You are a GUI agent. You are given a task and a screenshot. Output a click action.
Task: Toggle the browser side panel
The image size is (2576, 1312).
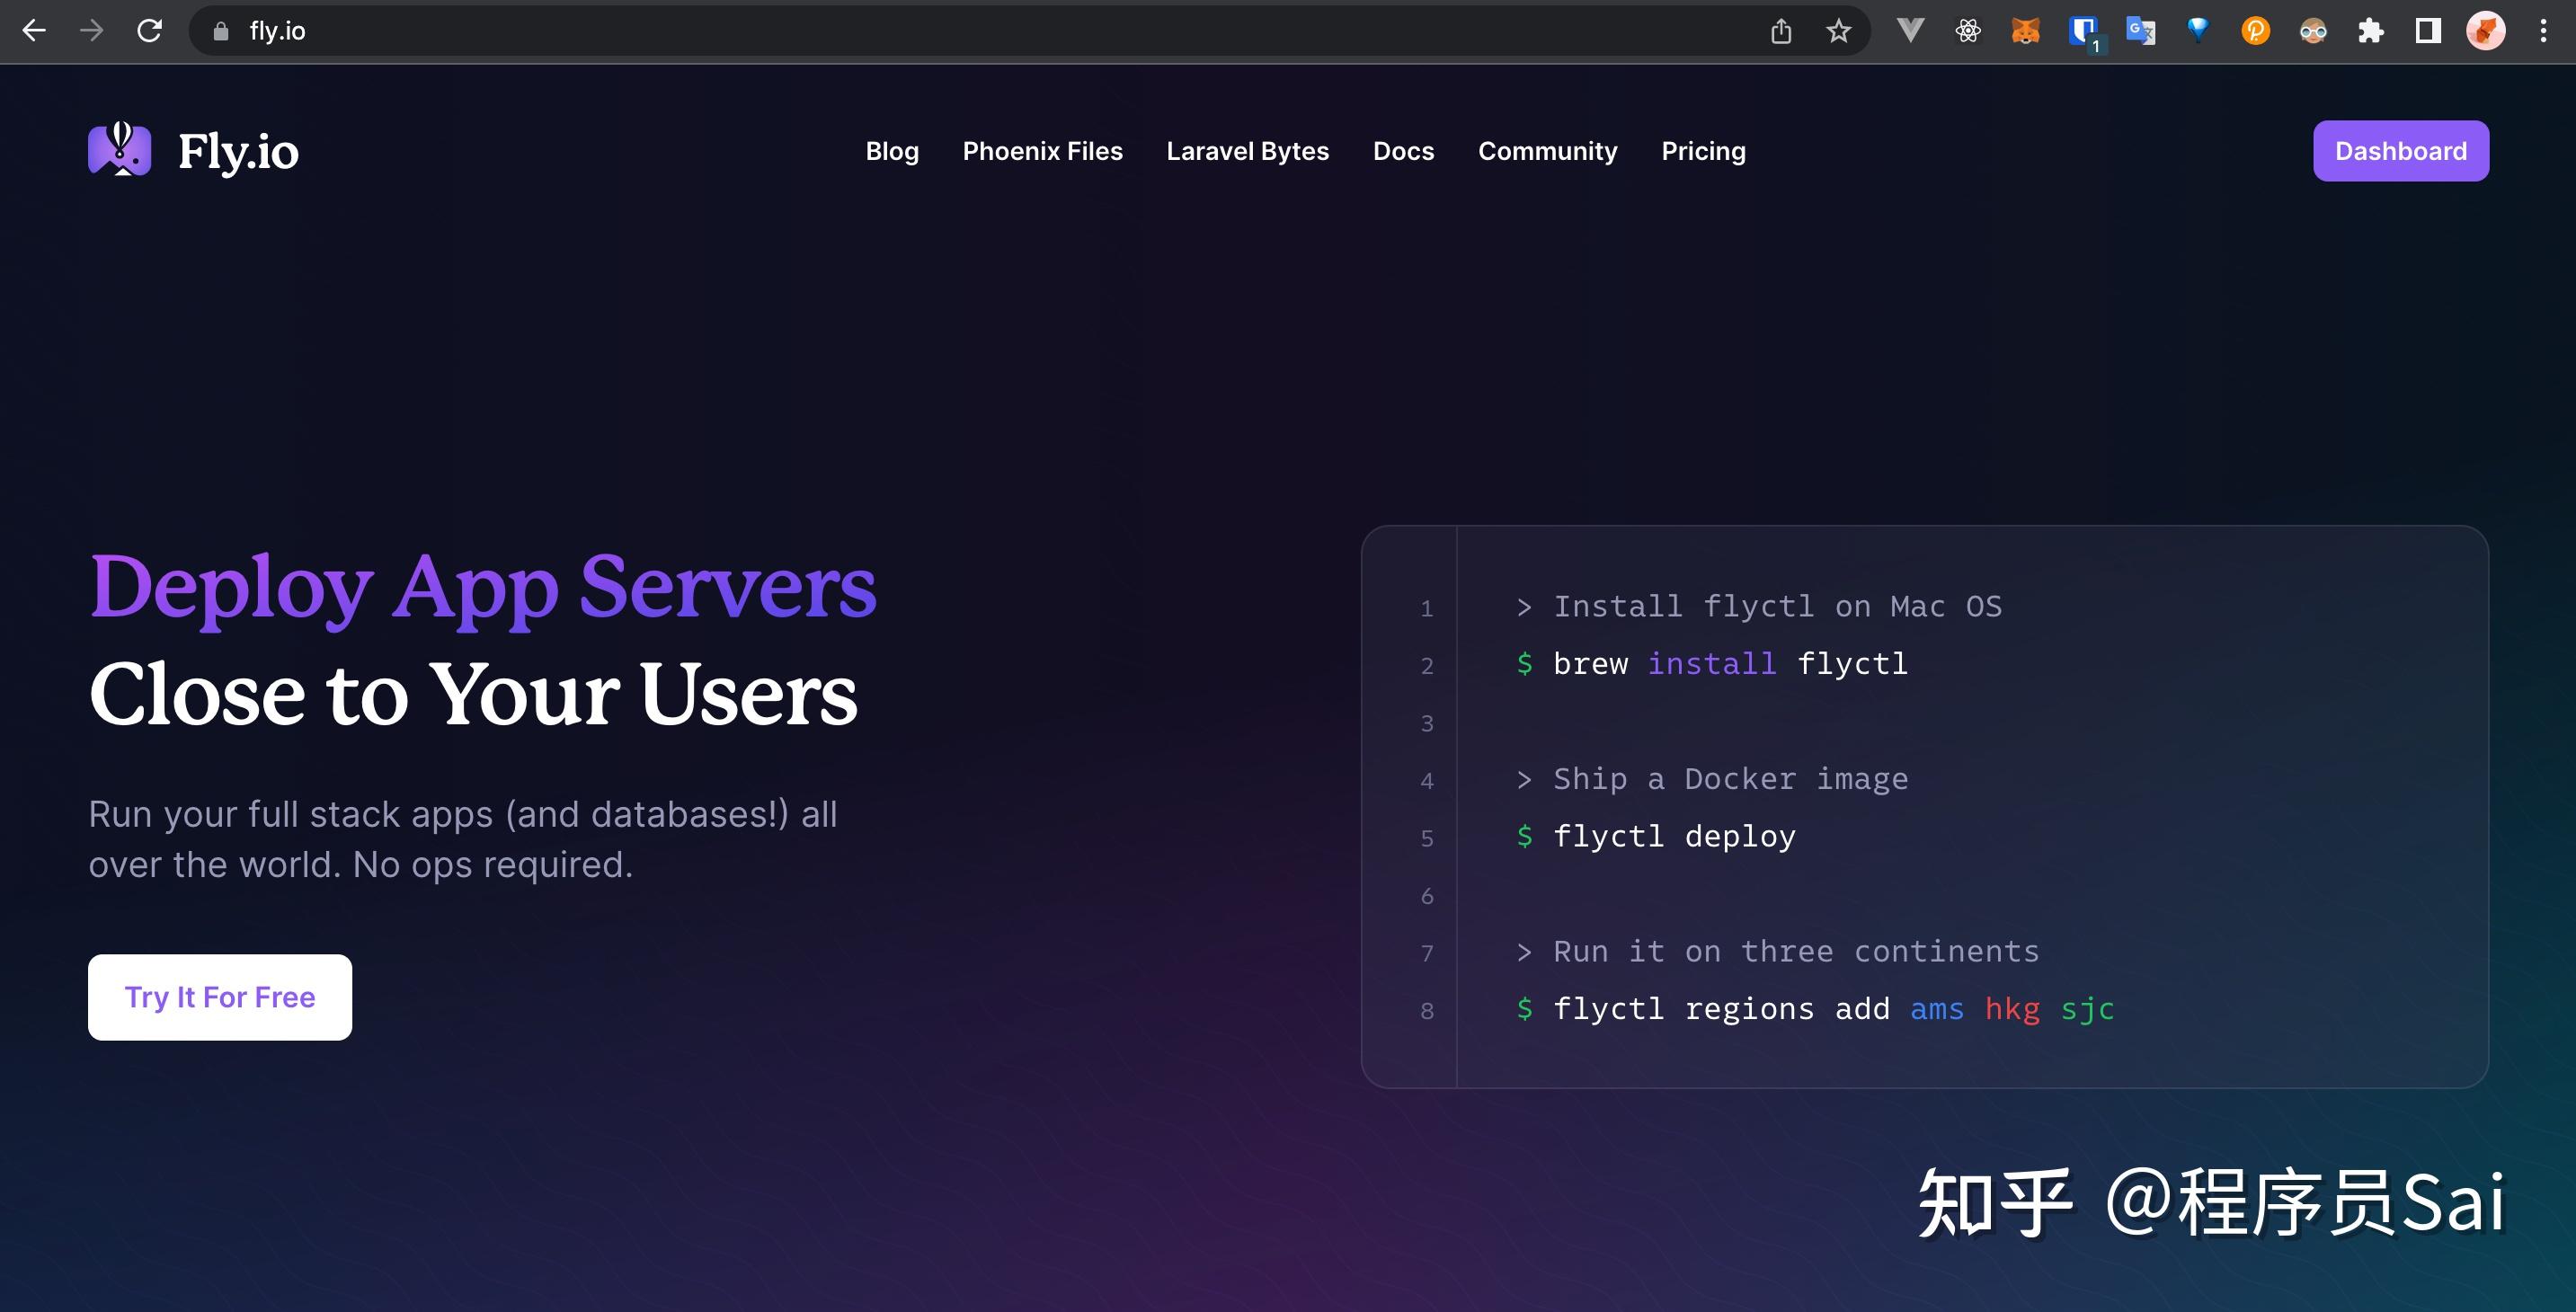(2428, 31)
